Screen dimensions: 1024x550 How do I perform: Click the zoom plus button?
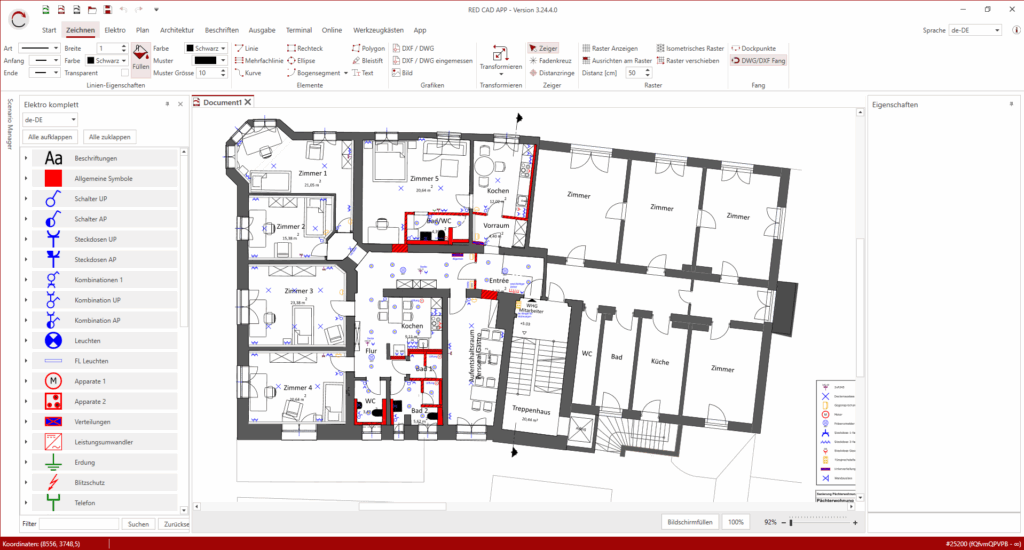tap(855, 523)
